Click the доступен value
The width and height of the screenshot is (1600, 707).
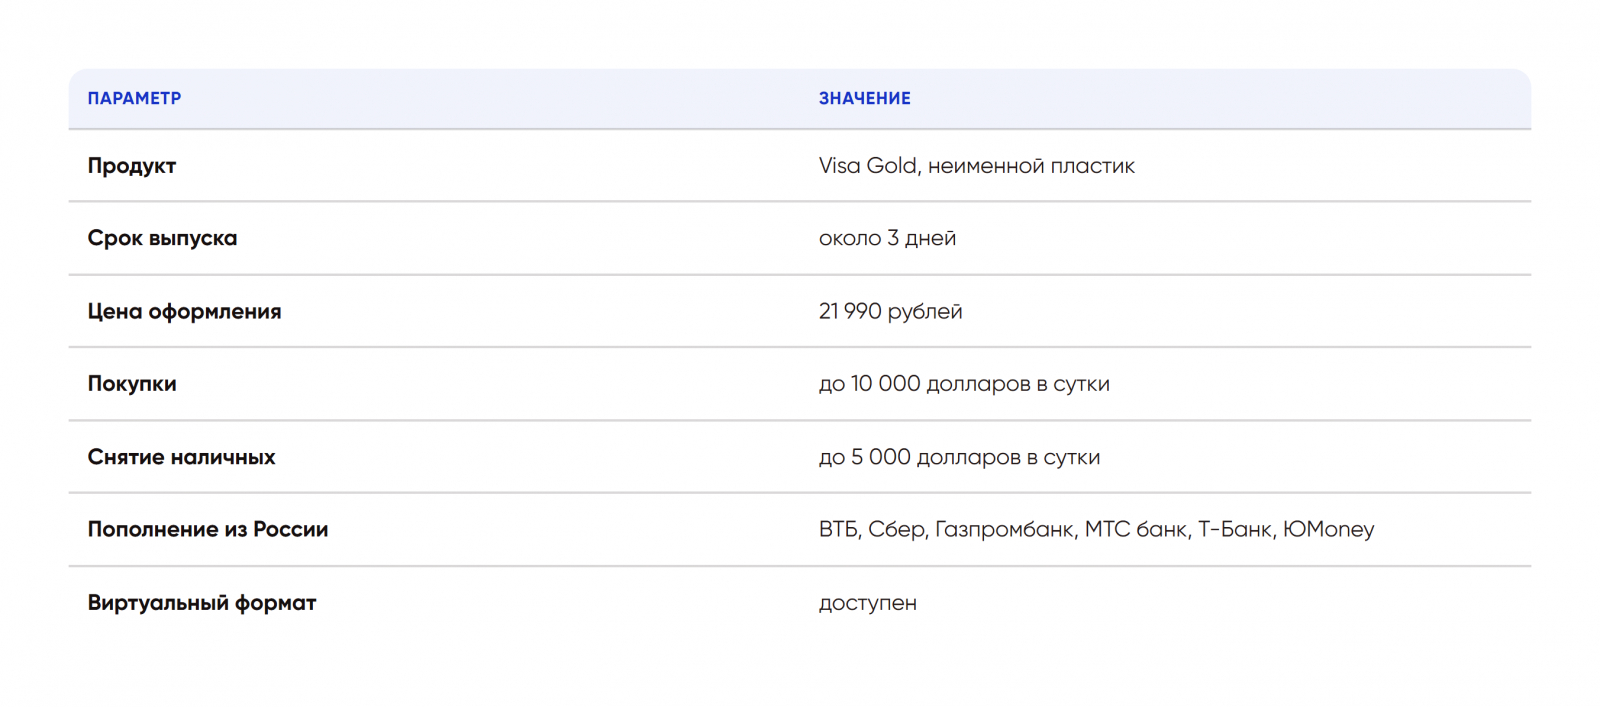[x=868, y=603]
